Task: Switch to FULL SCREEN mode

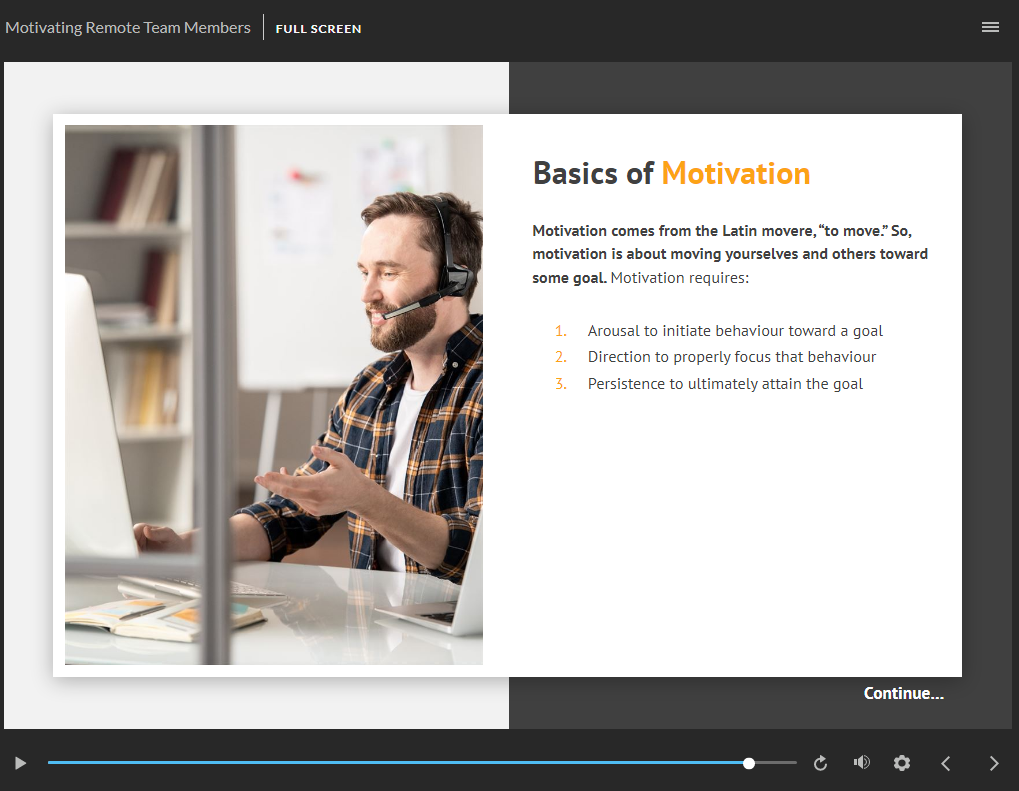Action: click(318, 29)
